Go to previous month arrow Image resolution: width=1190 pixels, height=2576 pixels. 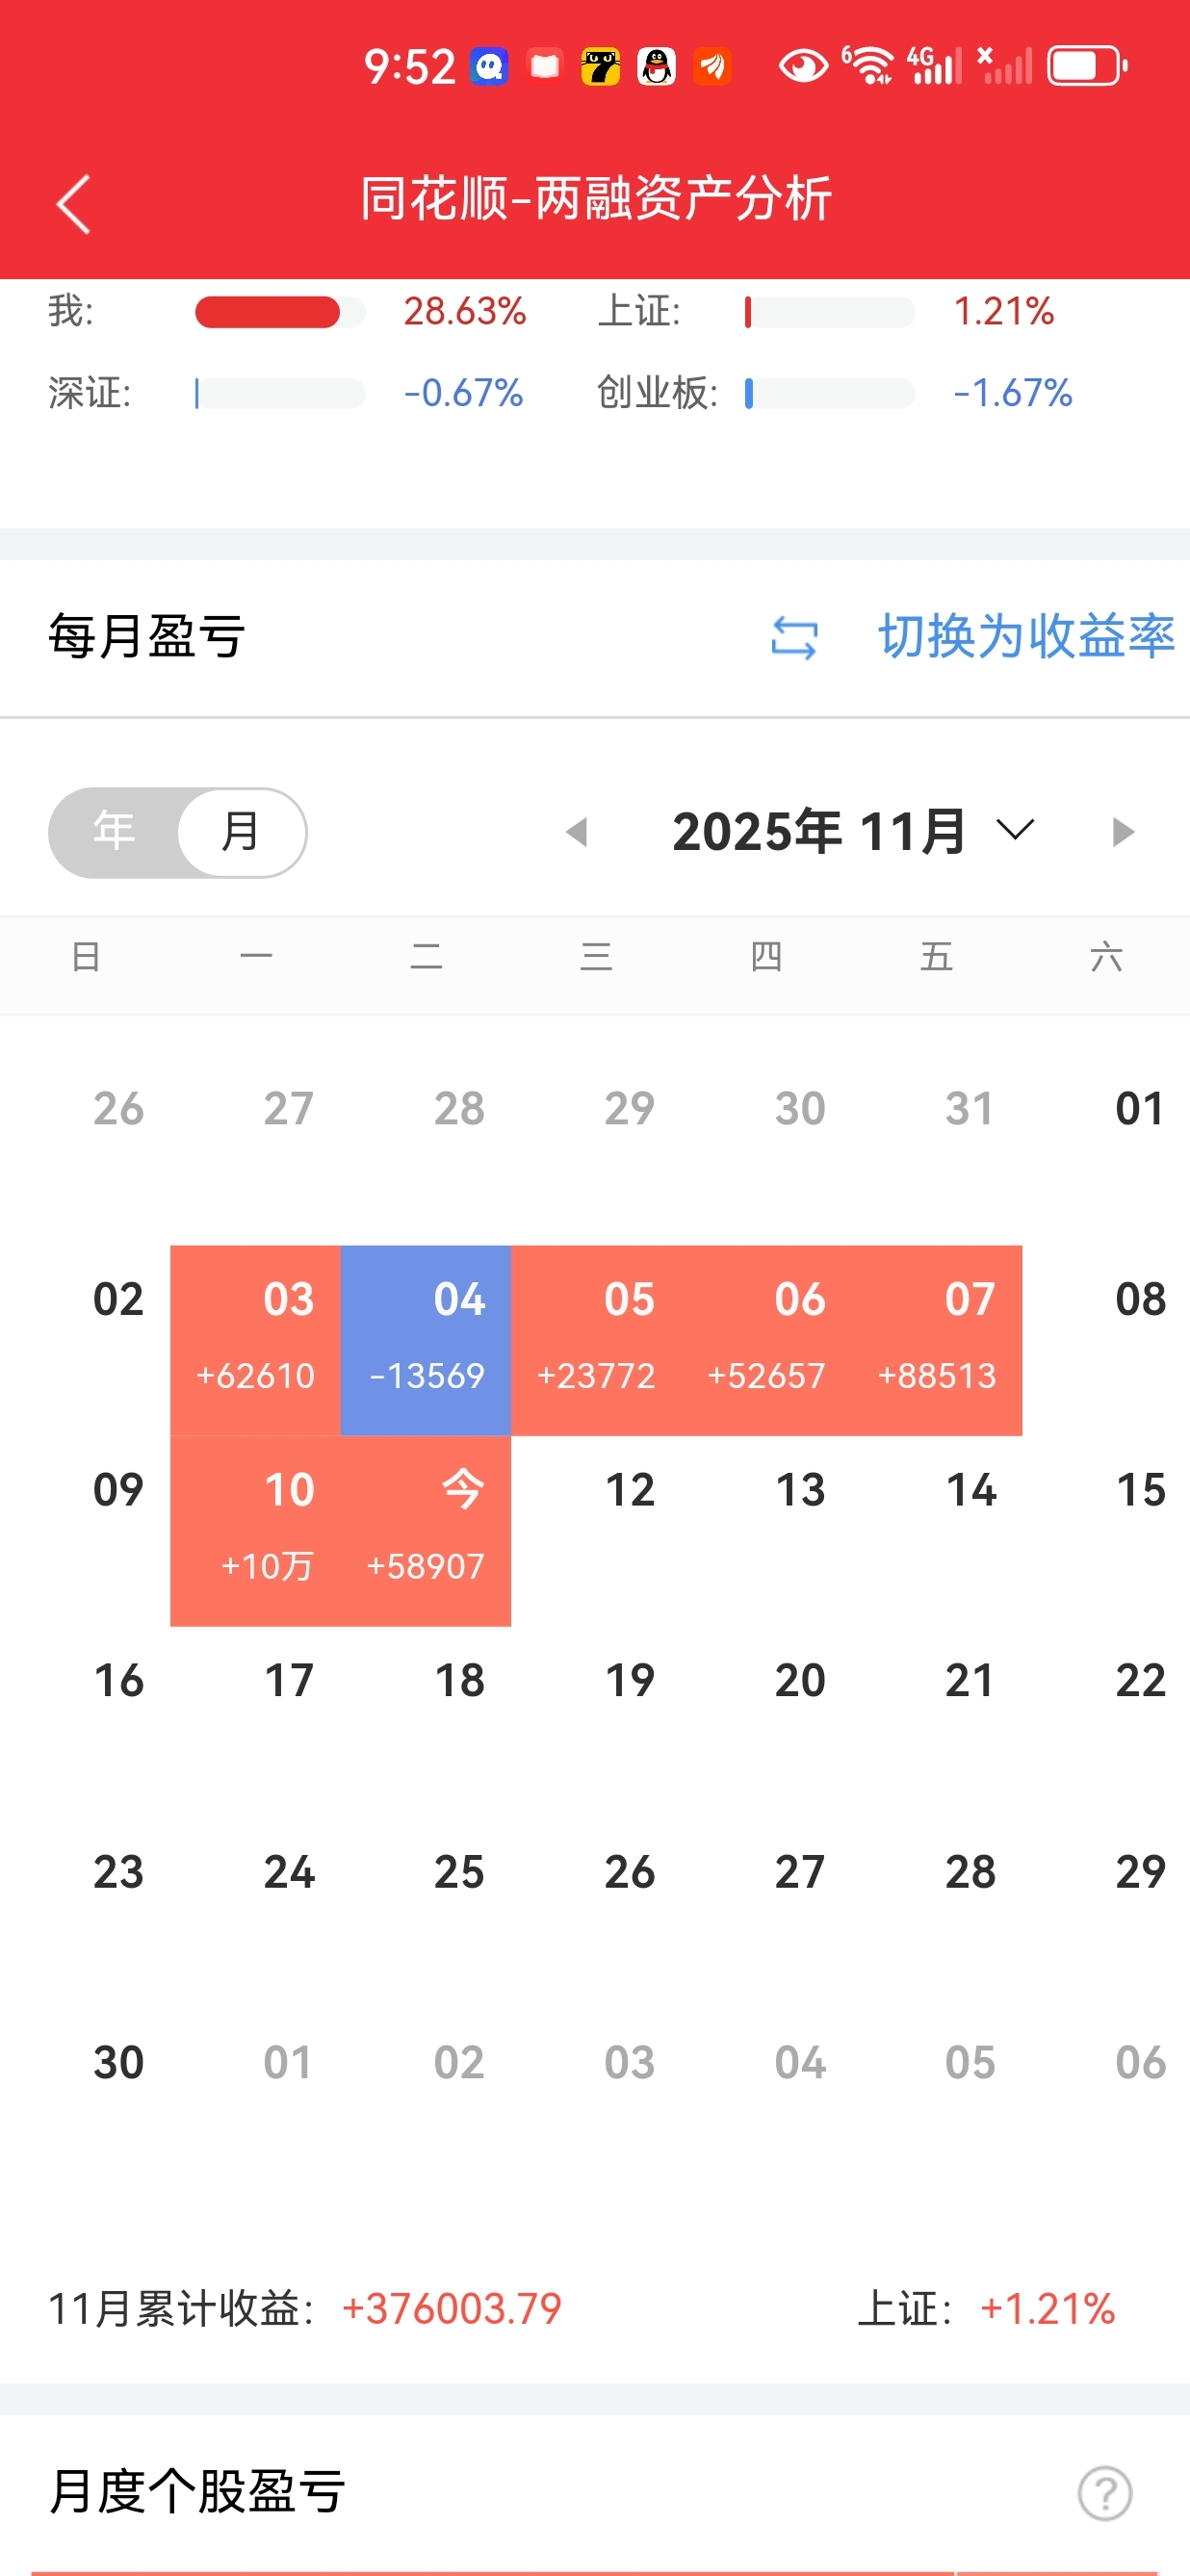576,832
